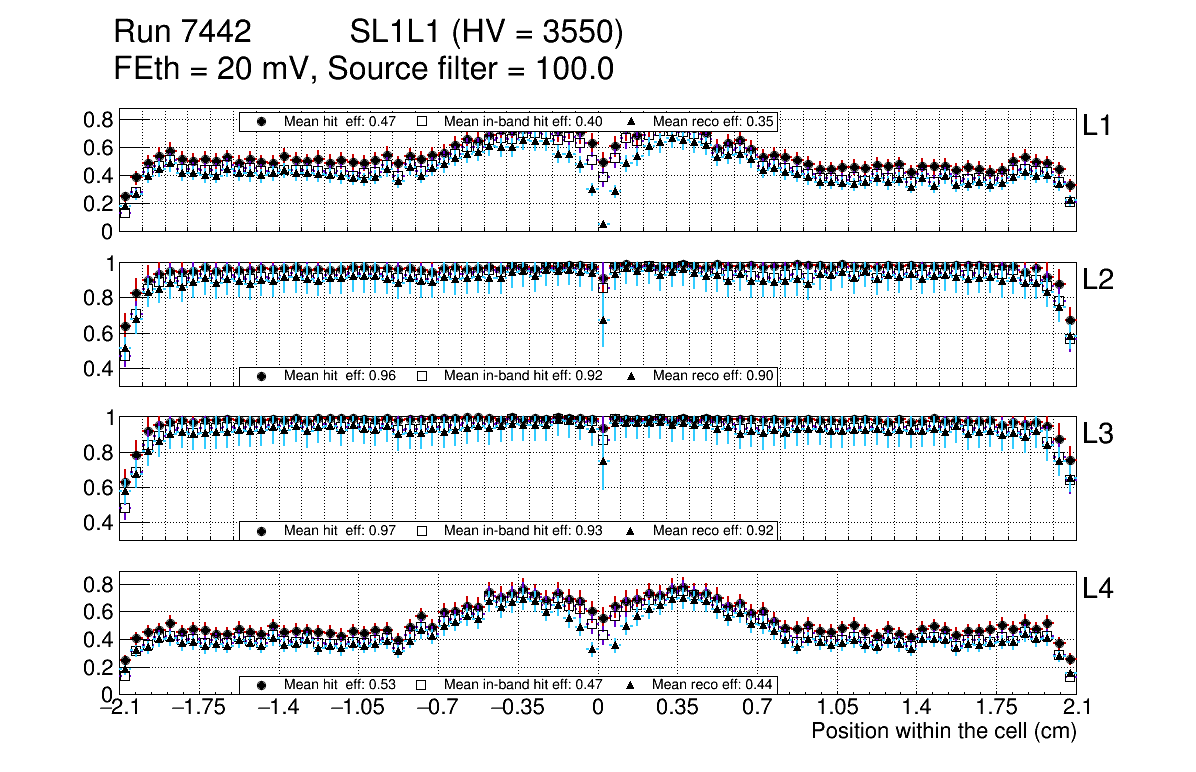Click the triangle marker in L3 legend

[632, 530]
